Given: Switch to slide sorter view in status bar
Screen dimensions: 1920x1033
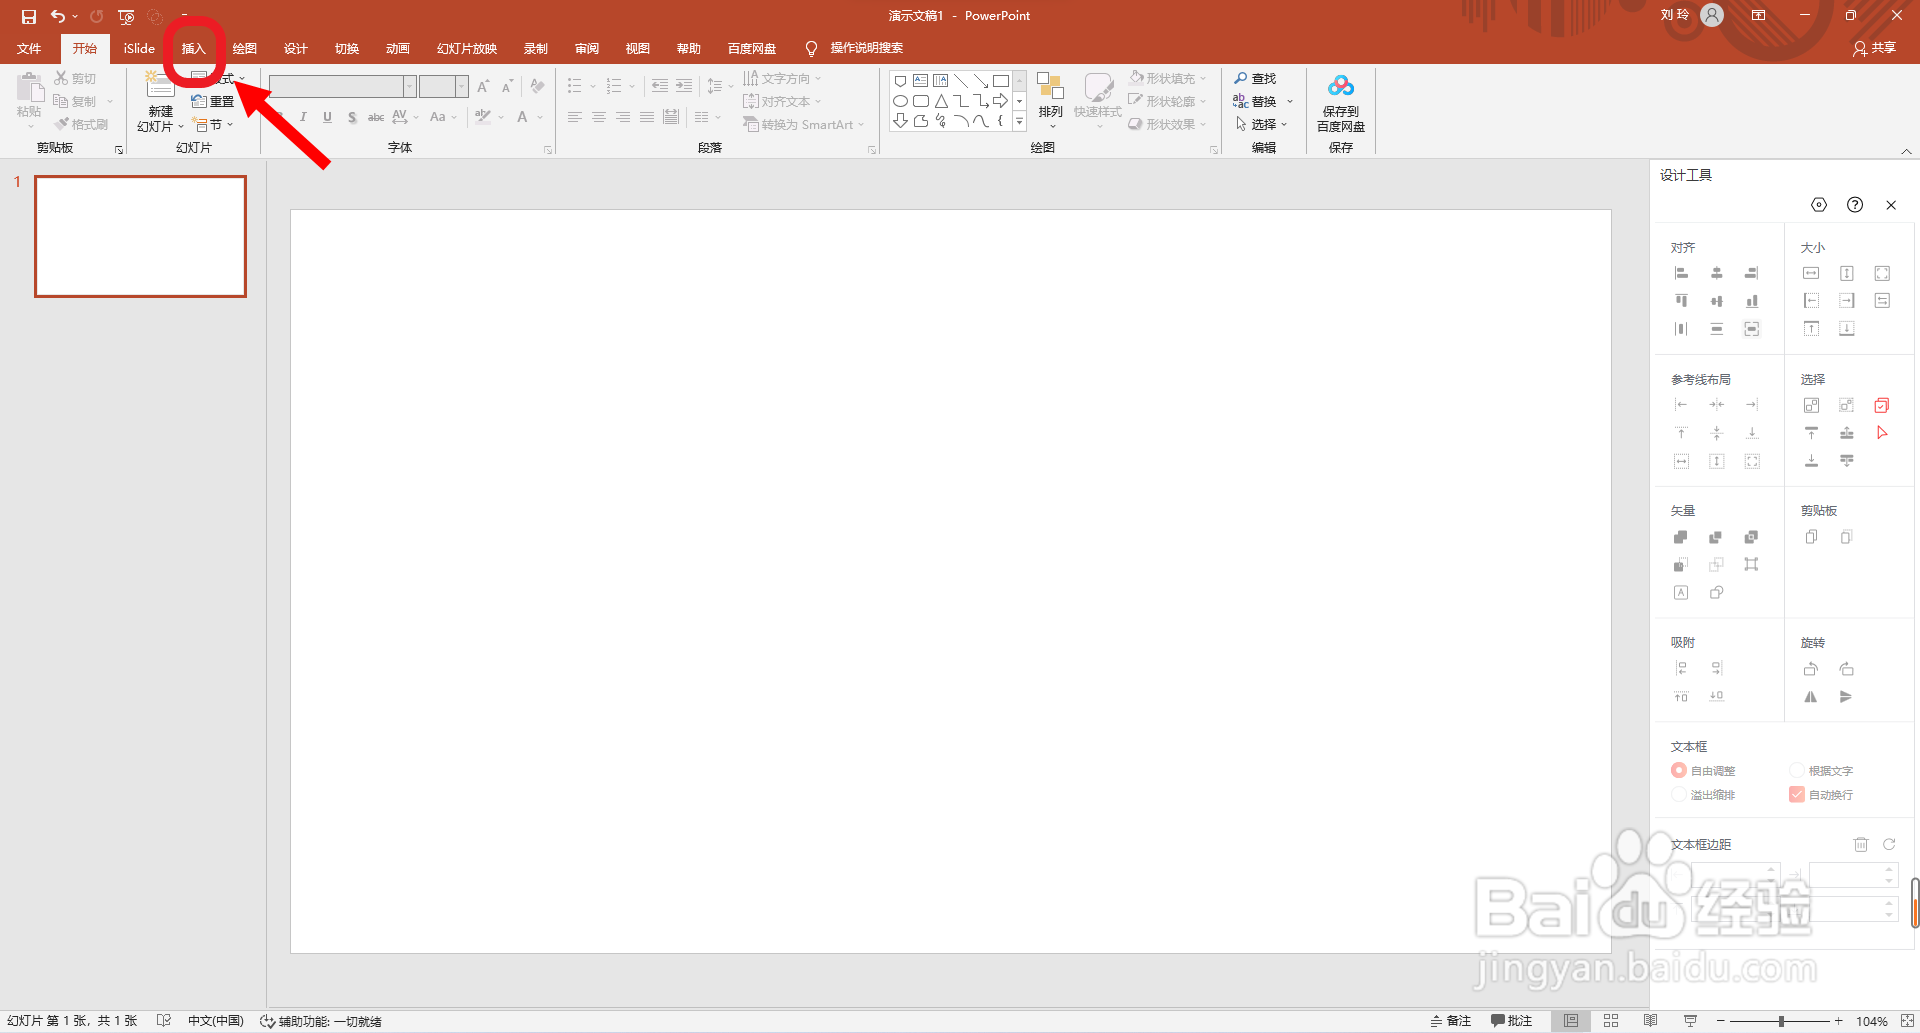Looking at the screenshot, I should (x=1611, y=1020).
